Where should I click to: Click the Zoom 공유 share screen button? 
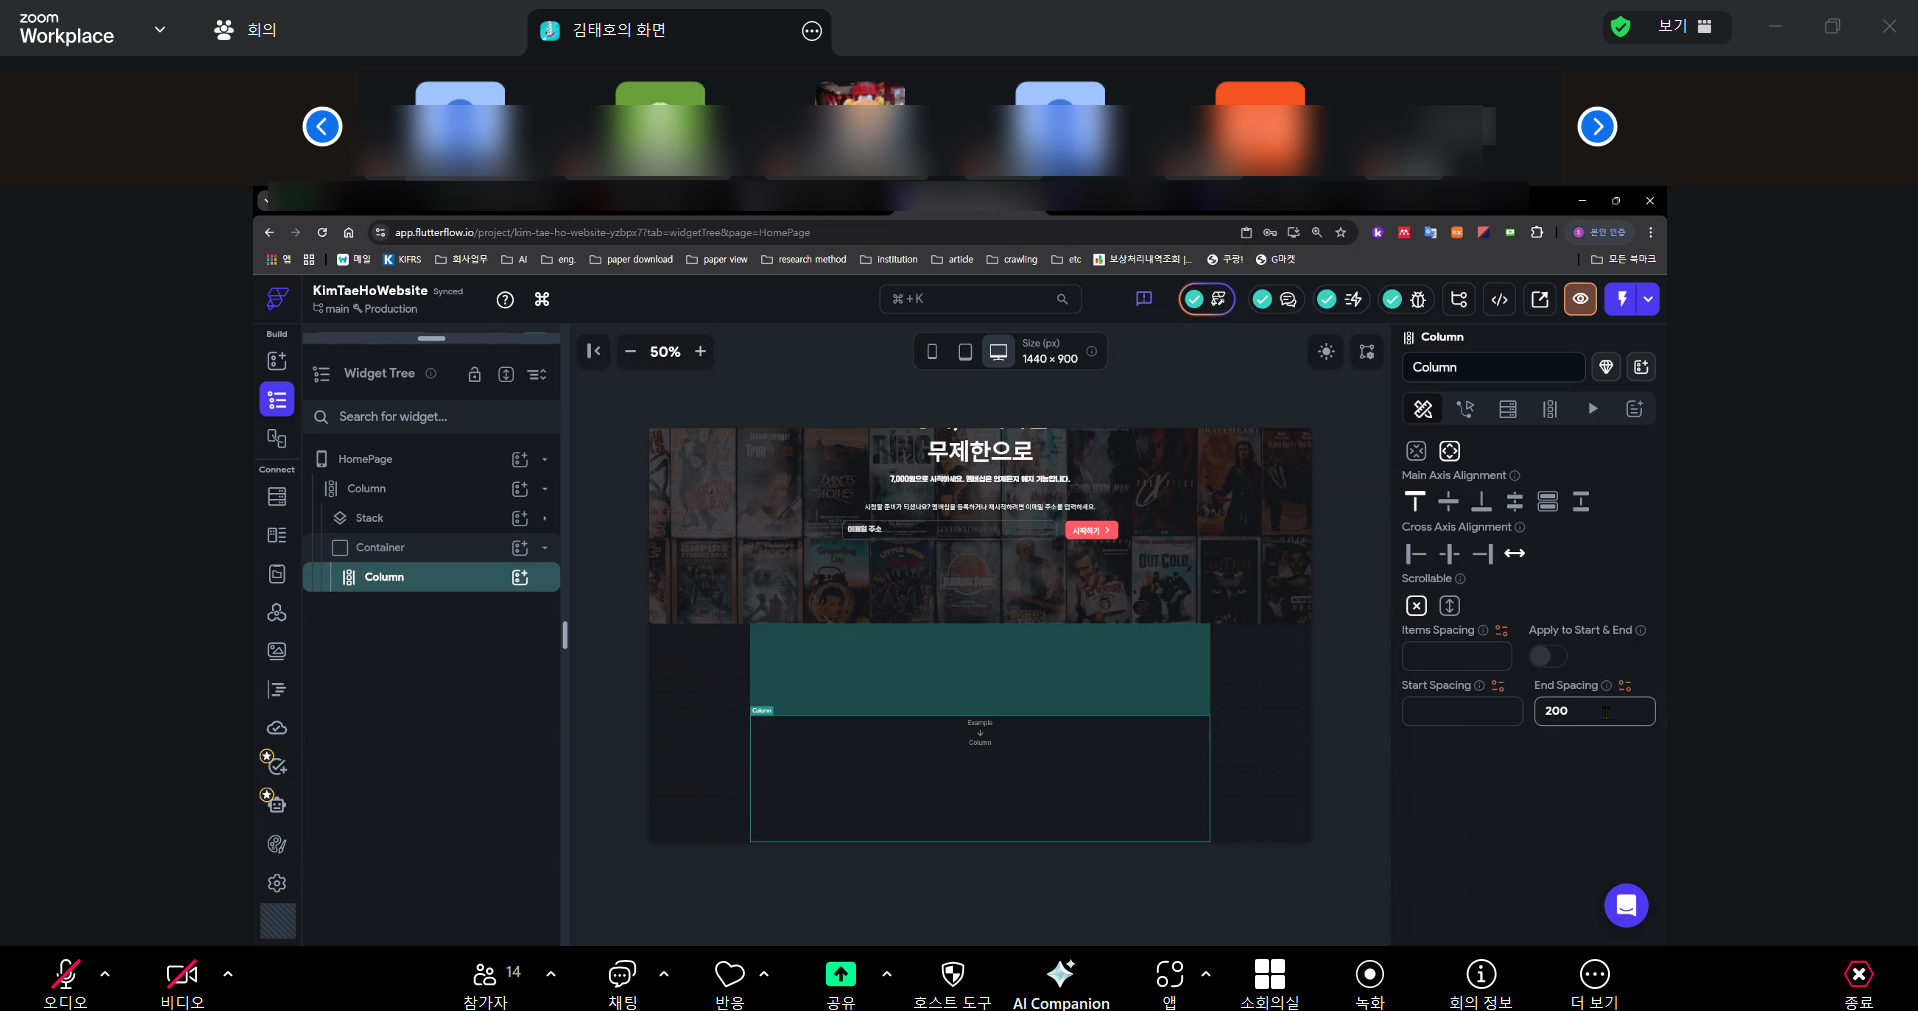[841, 984]
